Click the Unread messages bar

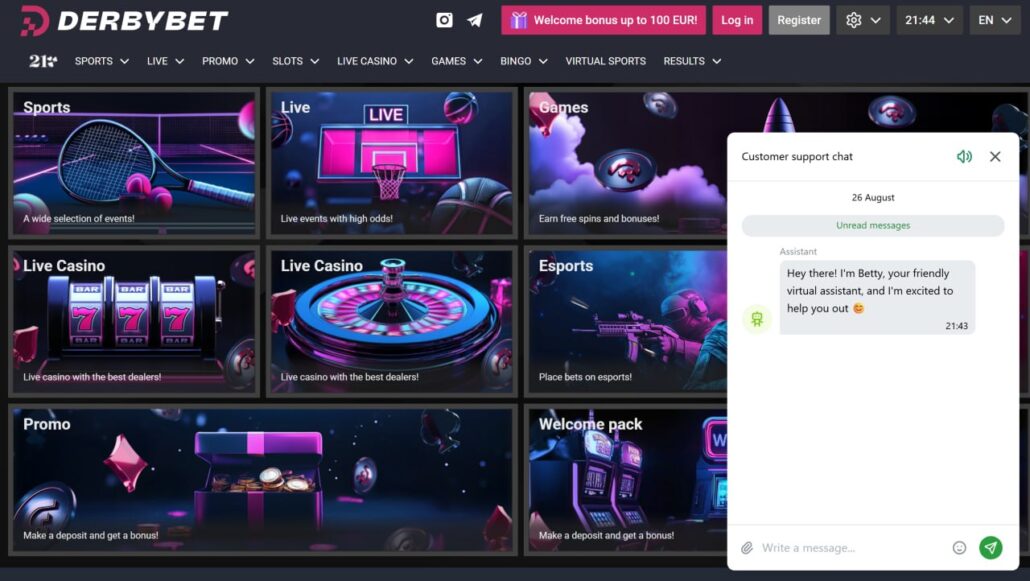(873, 225)
